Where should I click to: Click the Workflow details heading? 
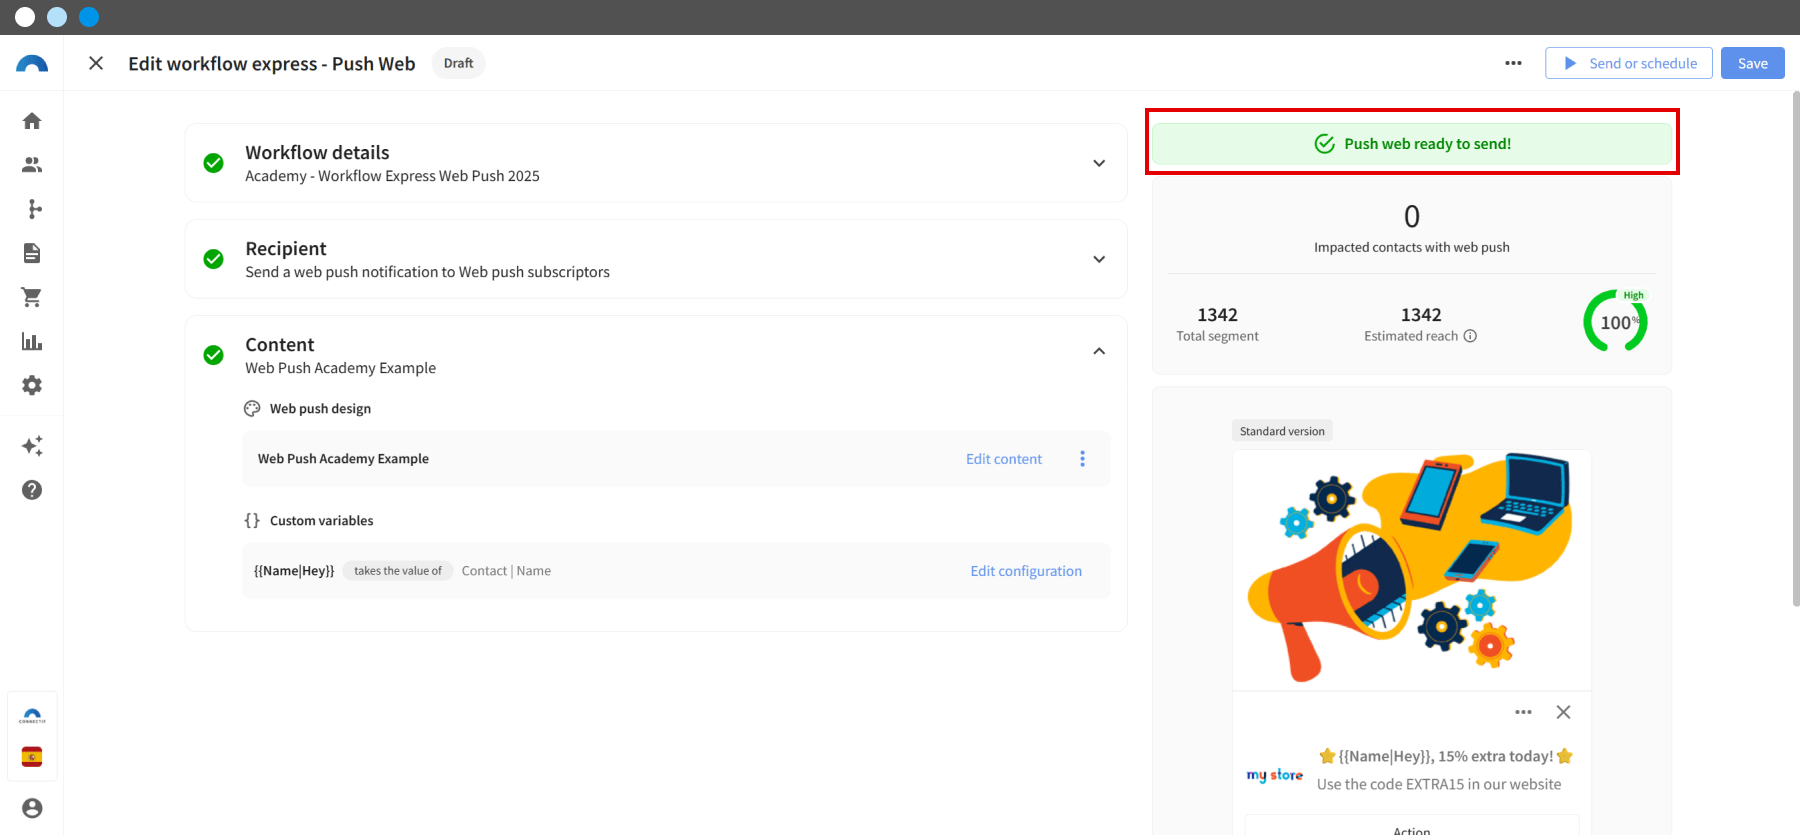point(317,153)
